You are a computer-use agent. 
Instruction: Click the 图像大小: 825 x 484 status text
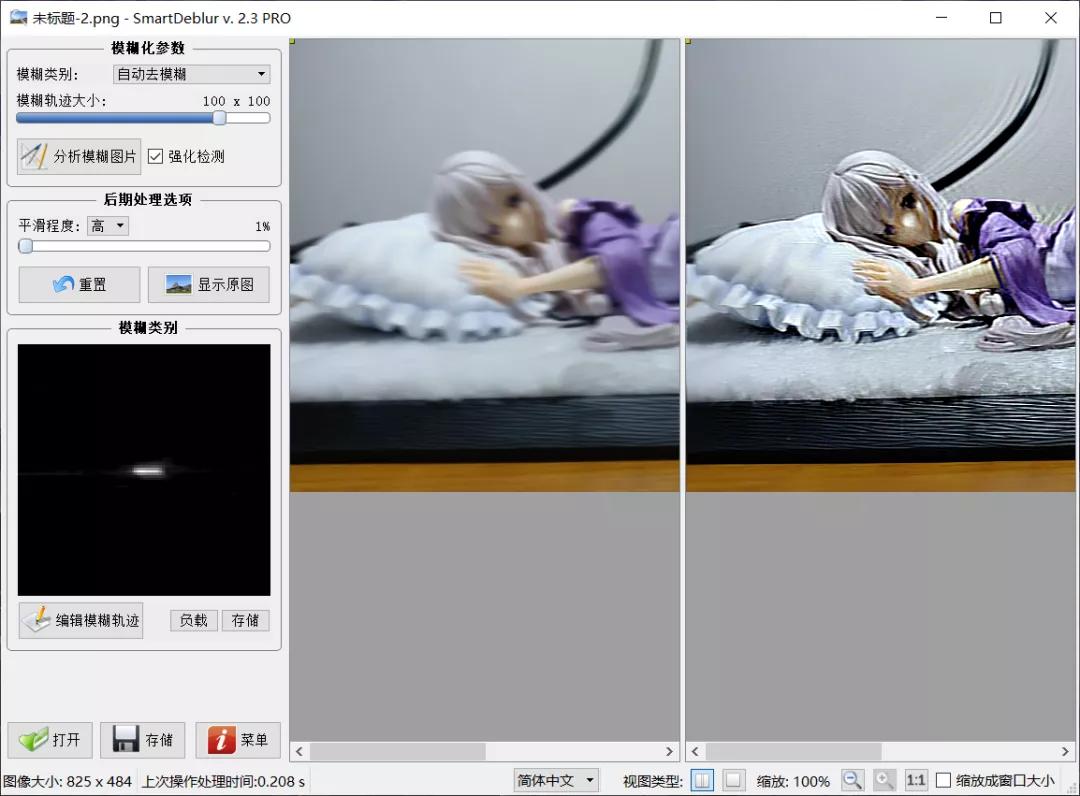68,782
